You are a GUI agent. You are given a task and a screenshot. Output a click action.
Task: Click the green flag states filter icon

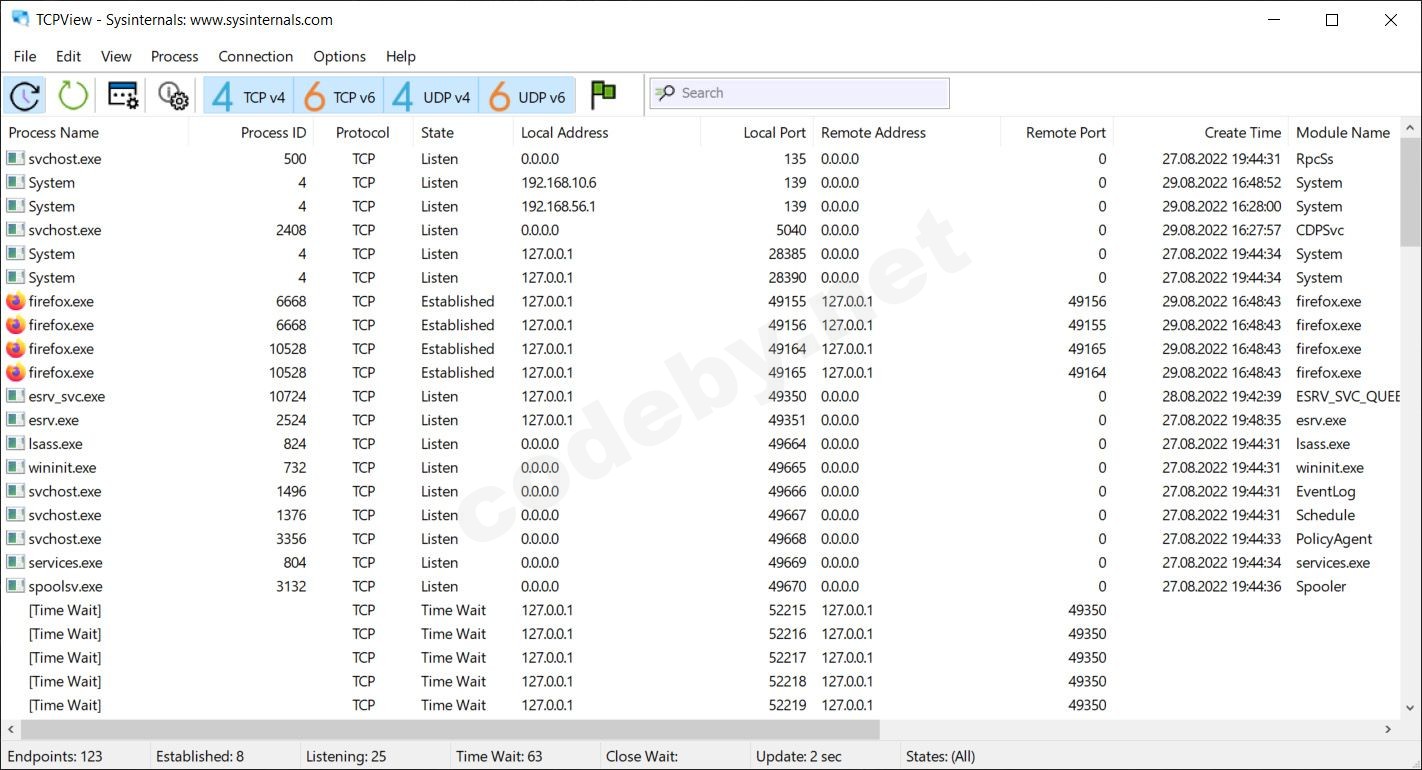tap(603, 95)
